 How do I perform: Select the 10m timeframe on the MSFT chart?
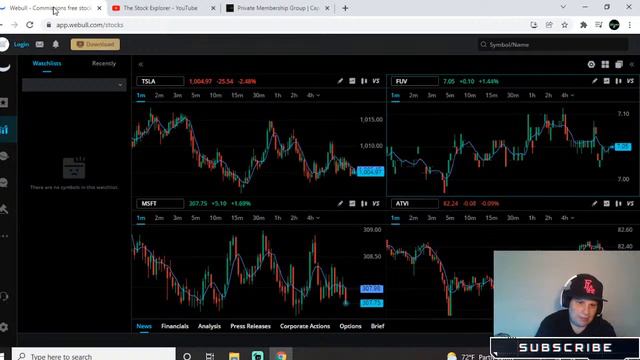click(x=216, y=218)
